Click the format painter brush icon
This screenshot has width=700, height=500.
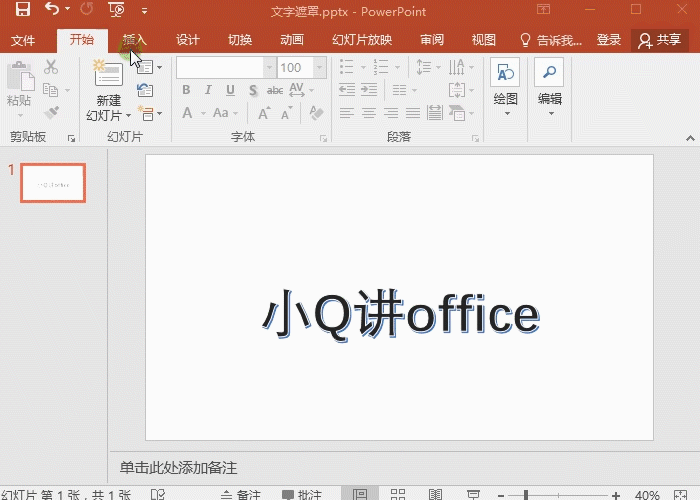click(x=51, y=112)
